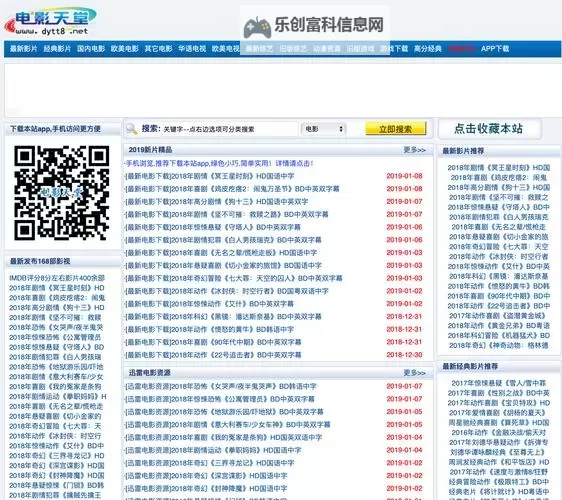Open 最新电影下载 link for《七大罪:天空的囚人》
This screenshot has height=500, width=562.
(x=234, y=278)
